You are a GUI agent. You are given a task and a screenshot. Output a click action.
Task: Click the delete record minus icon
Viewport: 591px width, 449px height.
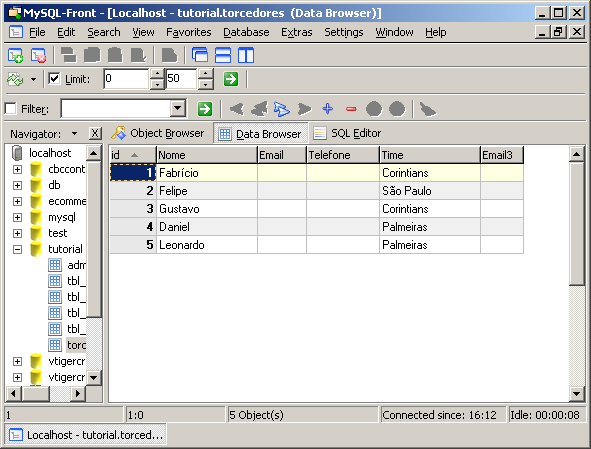(351, 109)
